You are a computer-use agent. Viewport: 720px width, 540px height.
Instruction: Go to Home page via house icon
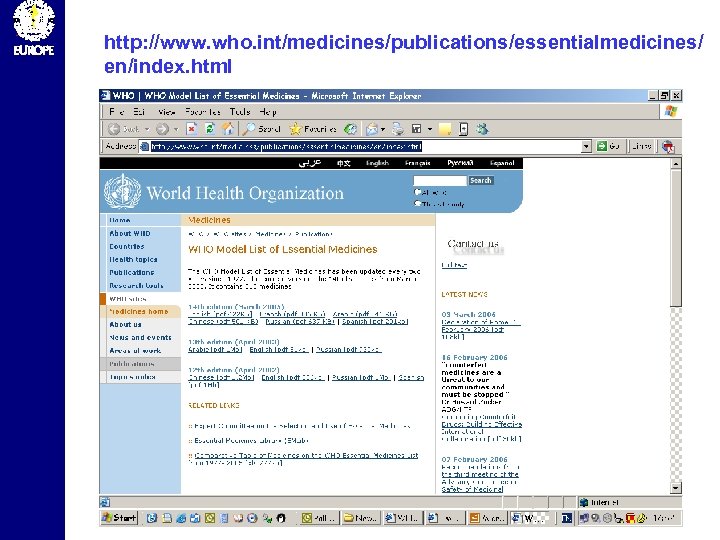[x=228, y=129]
